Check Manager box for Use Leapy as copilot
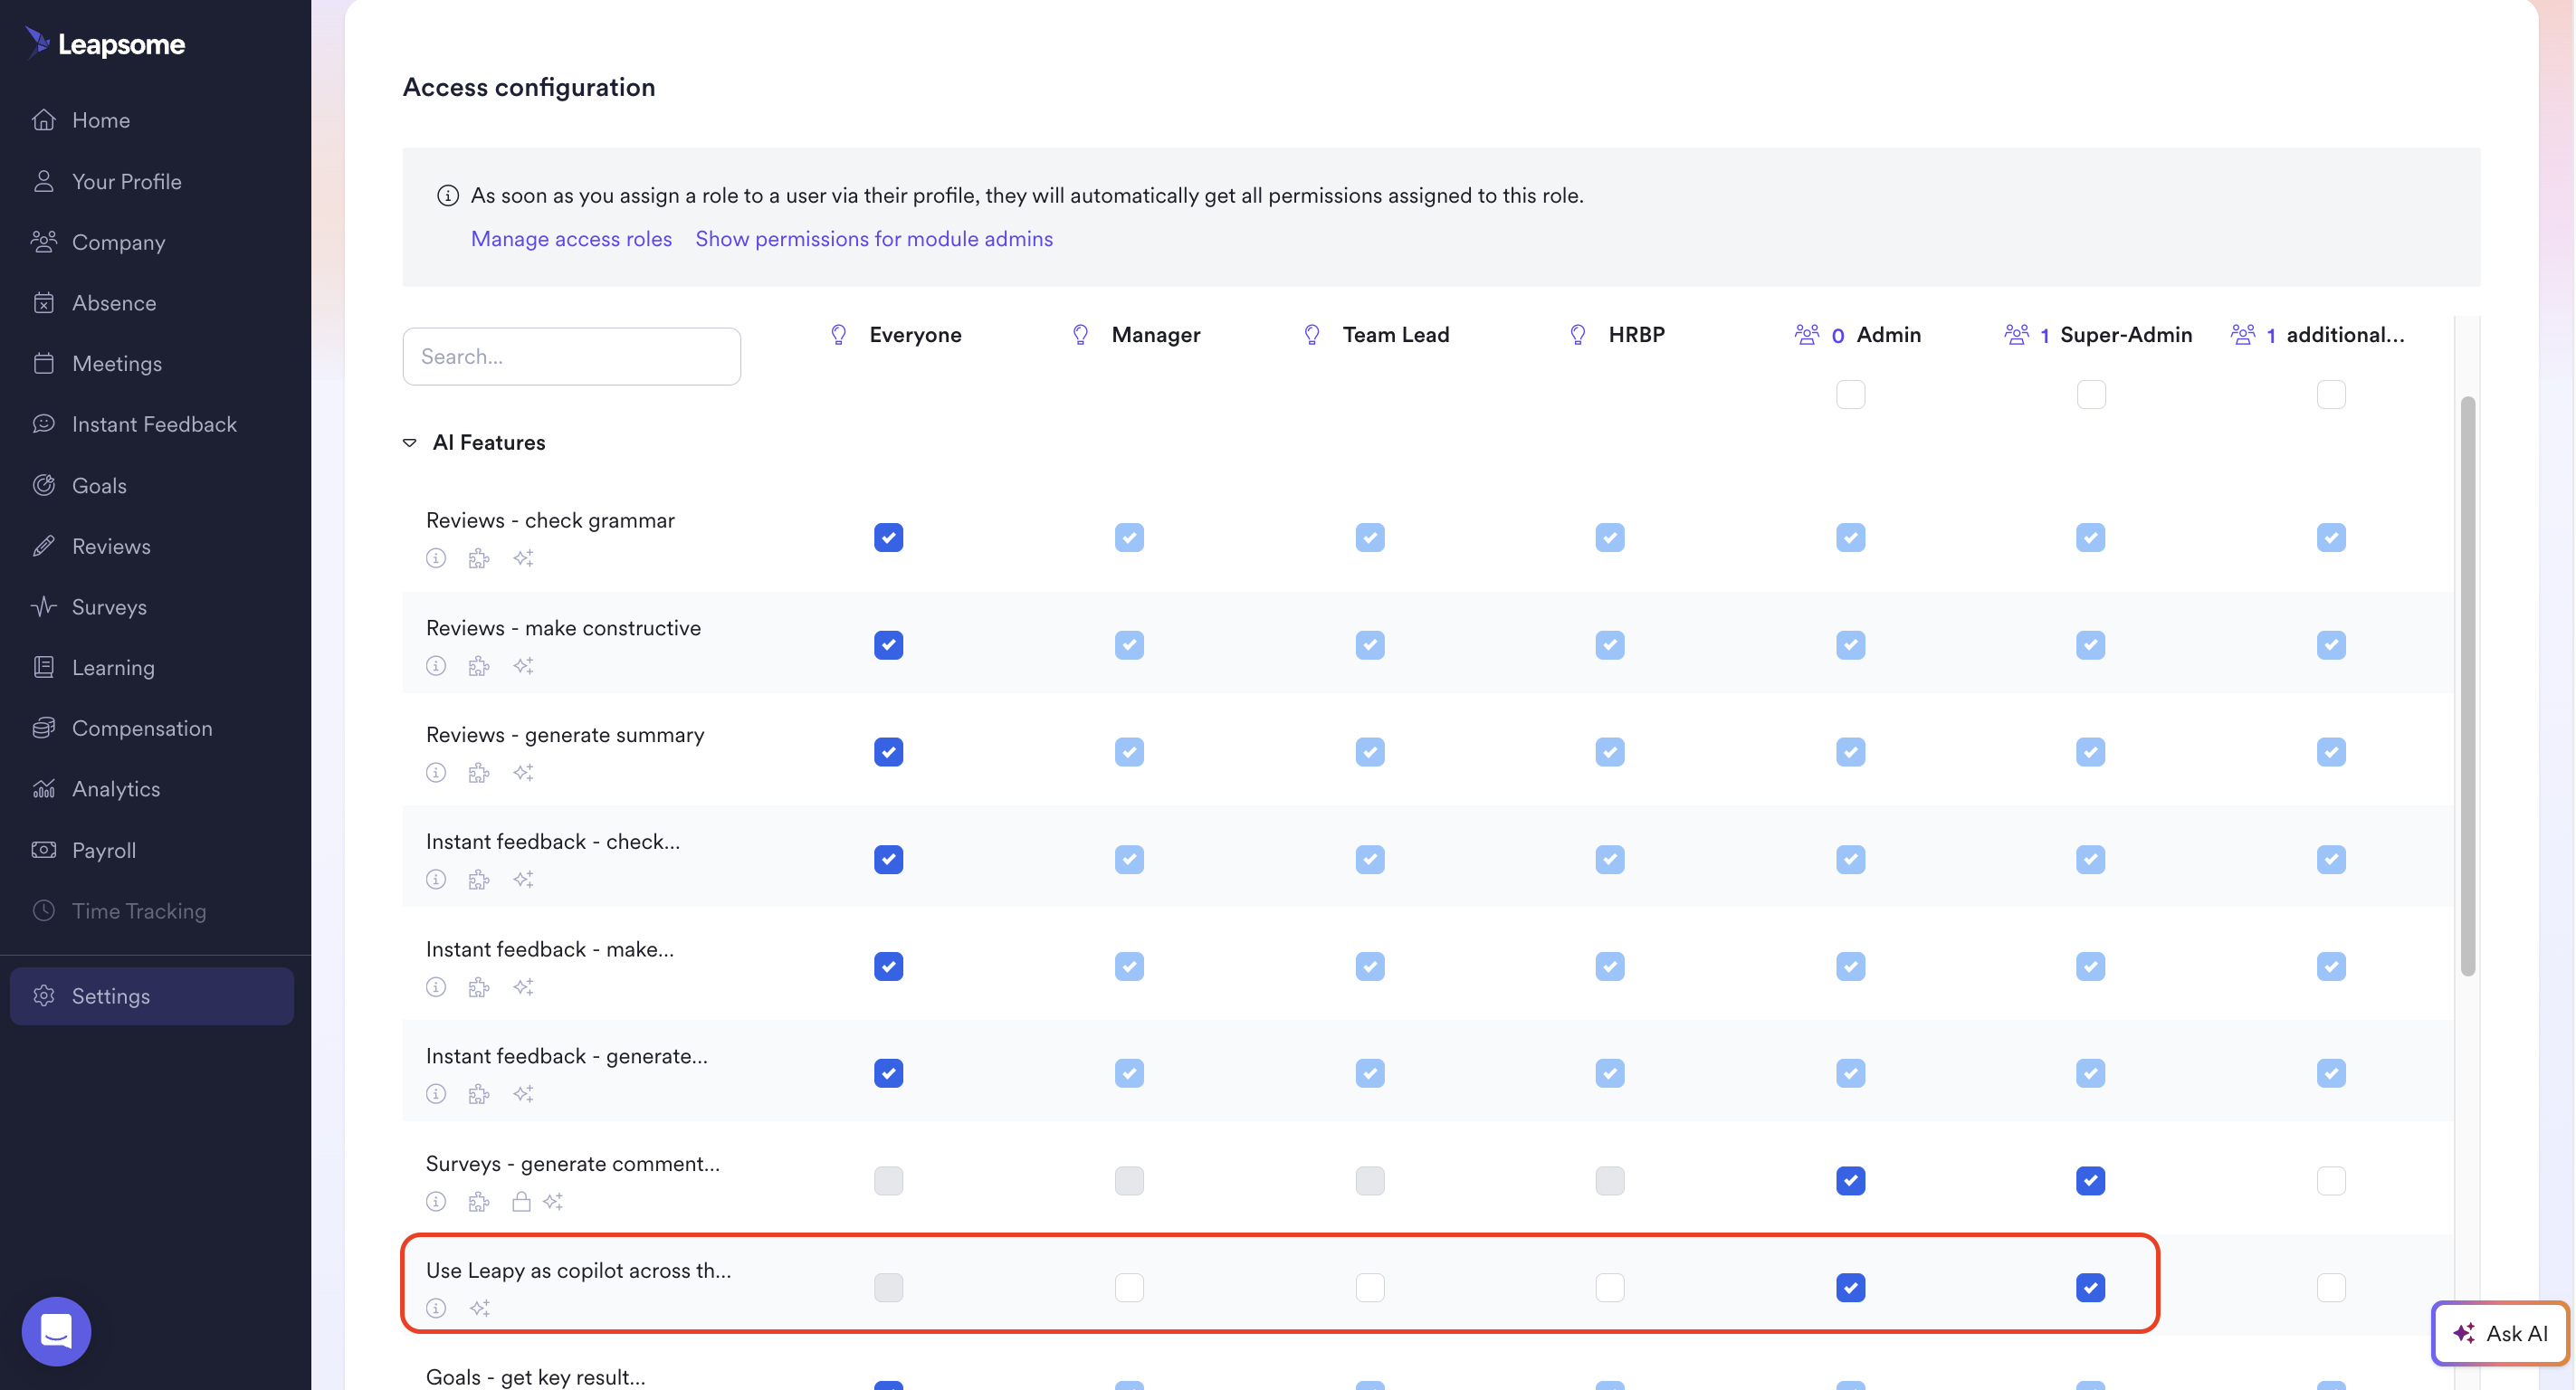2576x1390 pixels. (x=1129, y=1287)
